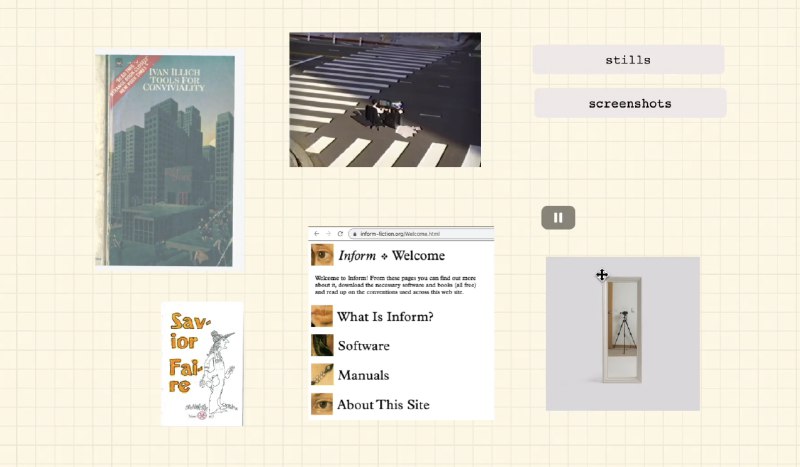Click the screenshots button
This screenshot has width=800, height=467.
[x=630, y=103]
